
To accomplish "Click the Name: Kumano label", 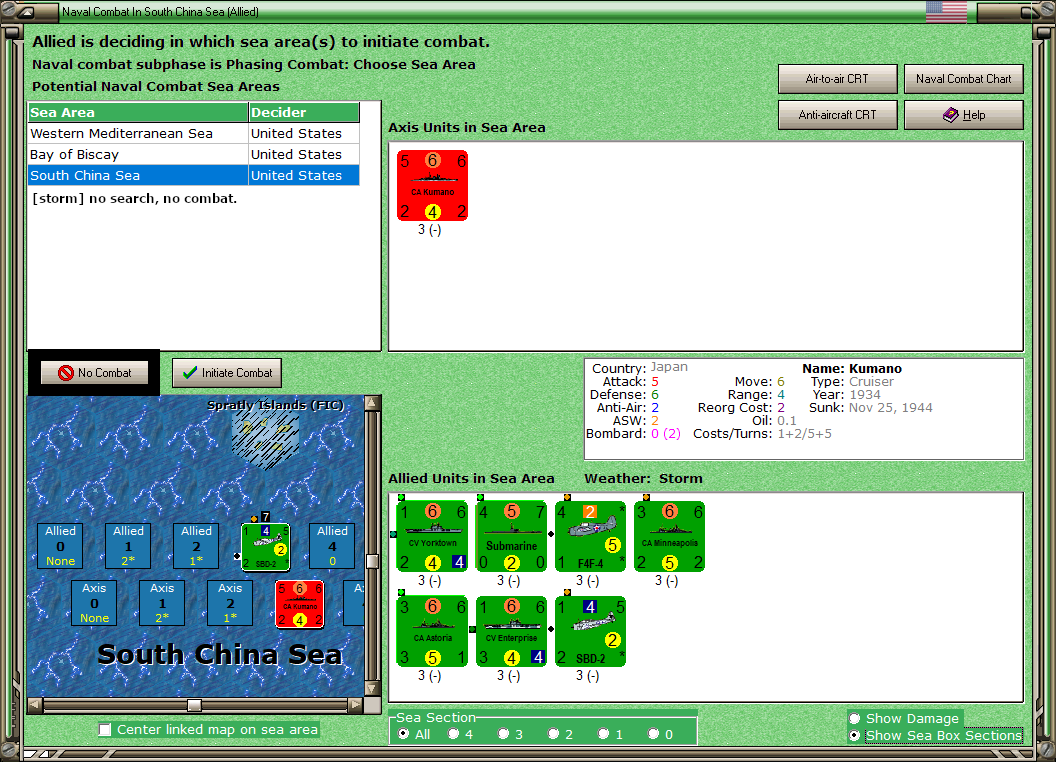I will pyautogui.click(x=851, y=369).
